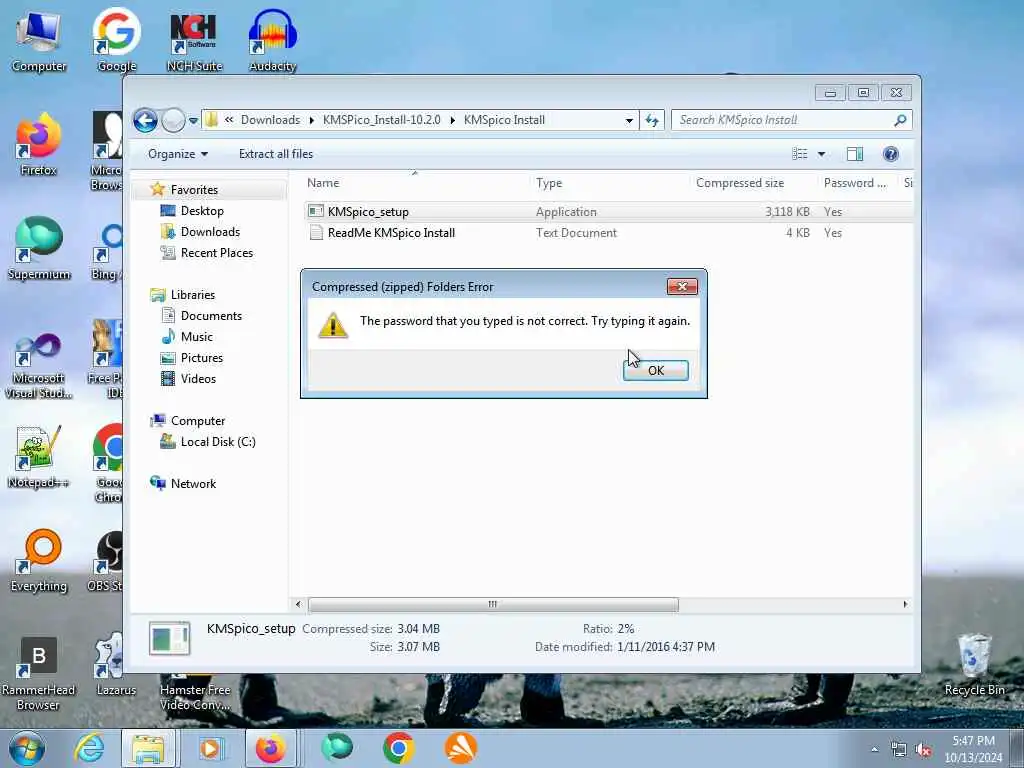Click Extract all files

click(x=276, y=154)
